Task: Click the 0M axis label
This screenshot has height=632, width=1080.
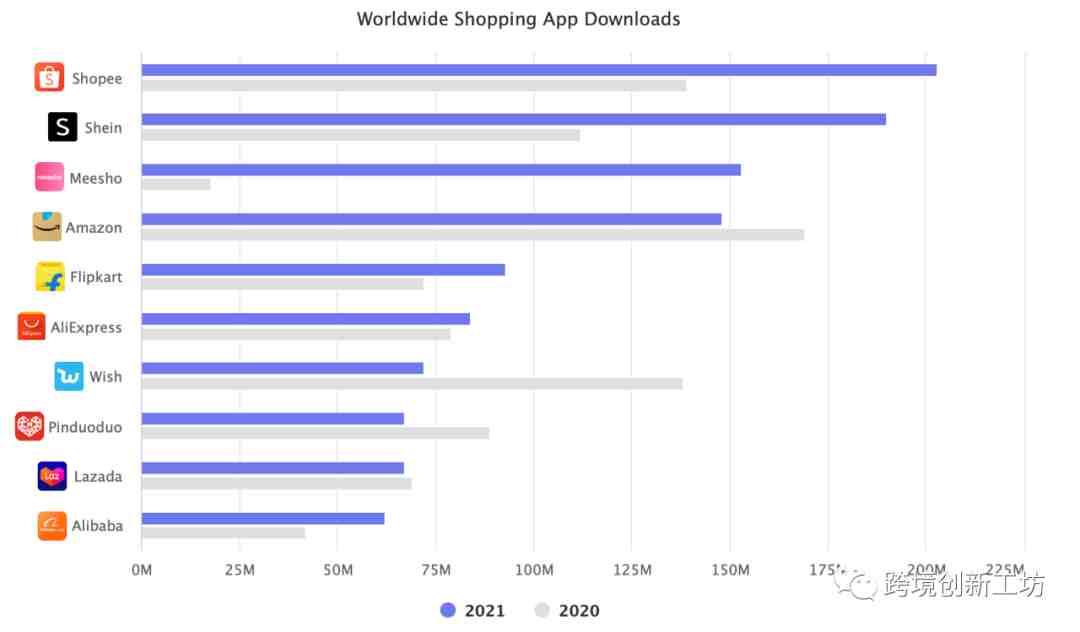Action: (x=142, y=570)
